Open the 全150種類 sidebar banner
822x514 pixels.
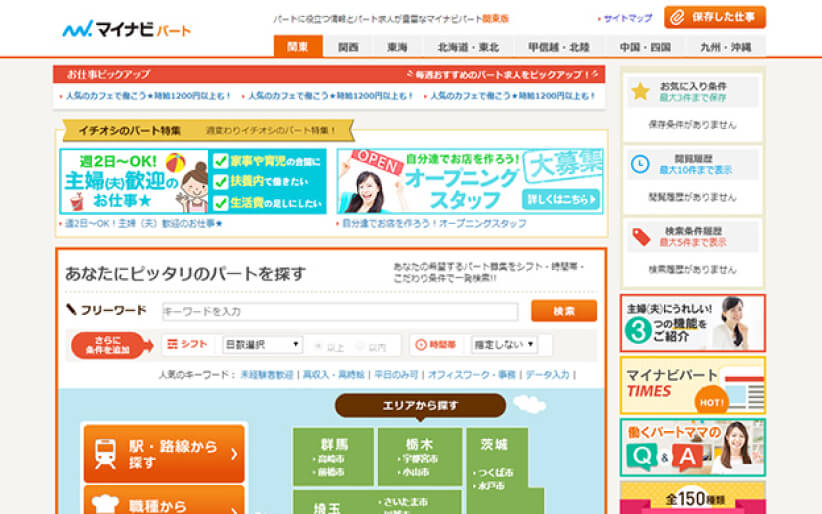point(693,498)
